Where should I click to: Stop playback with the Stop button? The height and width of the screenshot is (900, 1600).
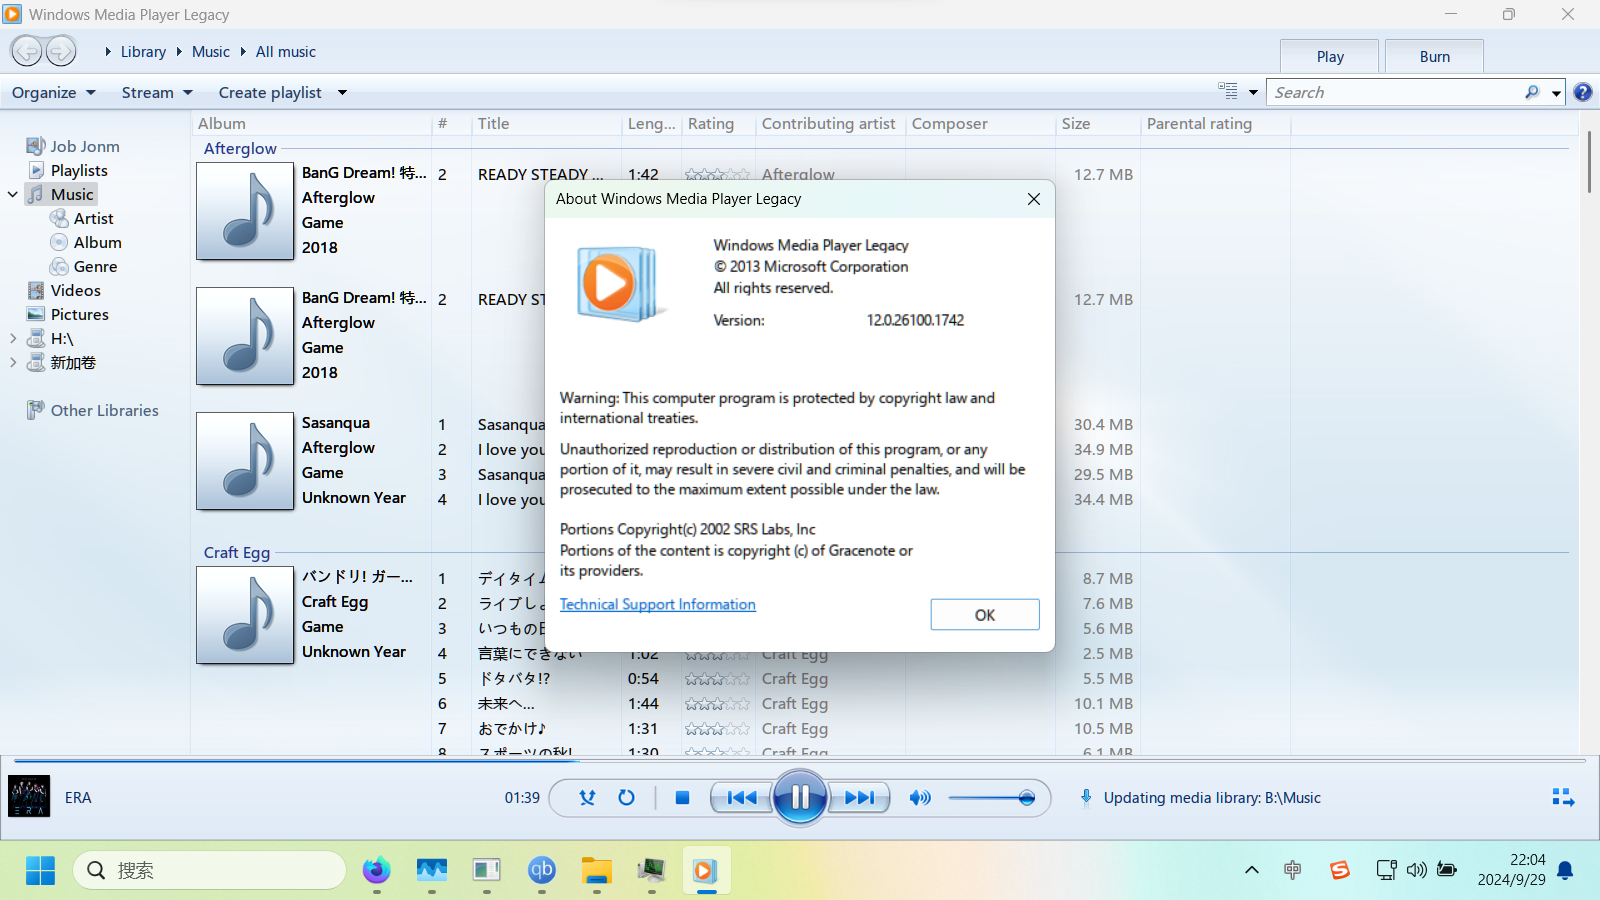coord(682,797)
